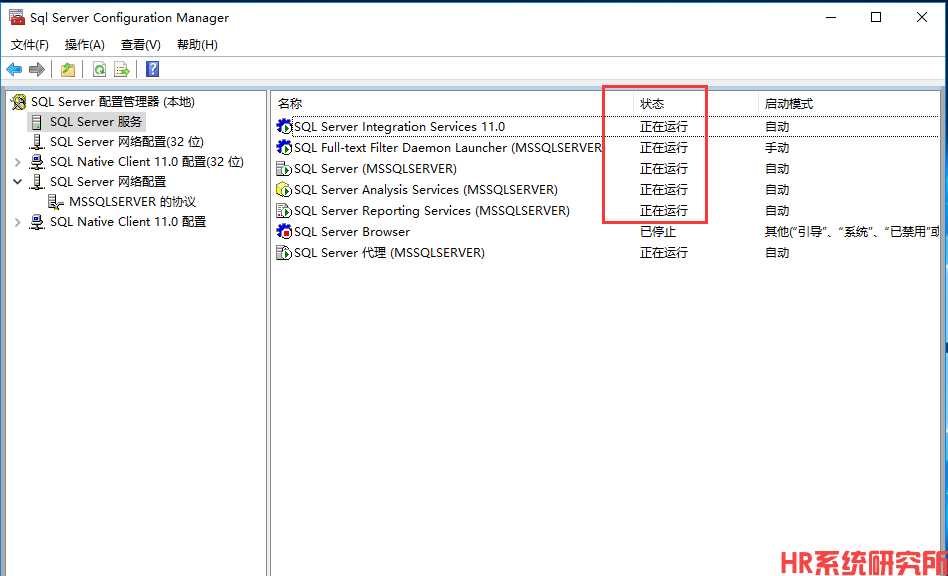This screenshot has width=948, height=576.
Task: Click the SQL Server Reporting Services icon
Action: pos(284,211)
